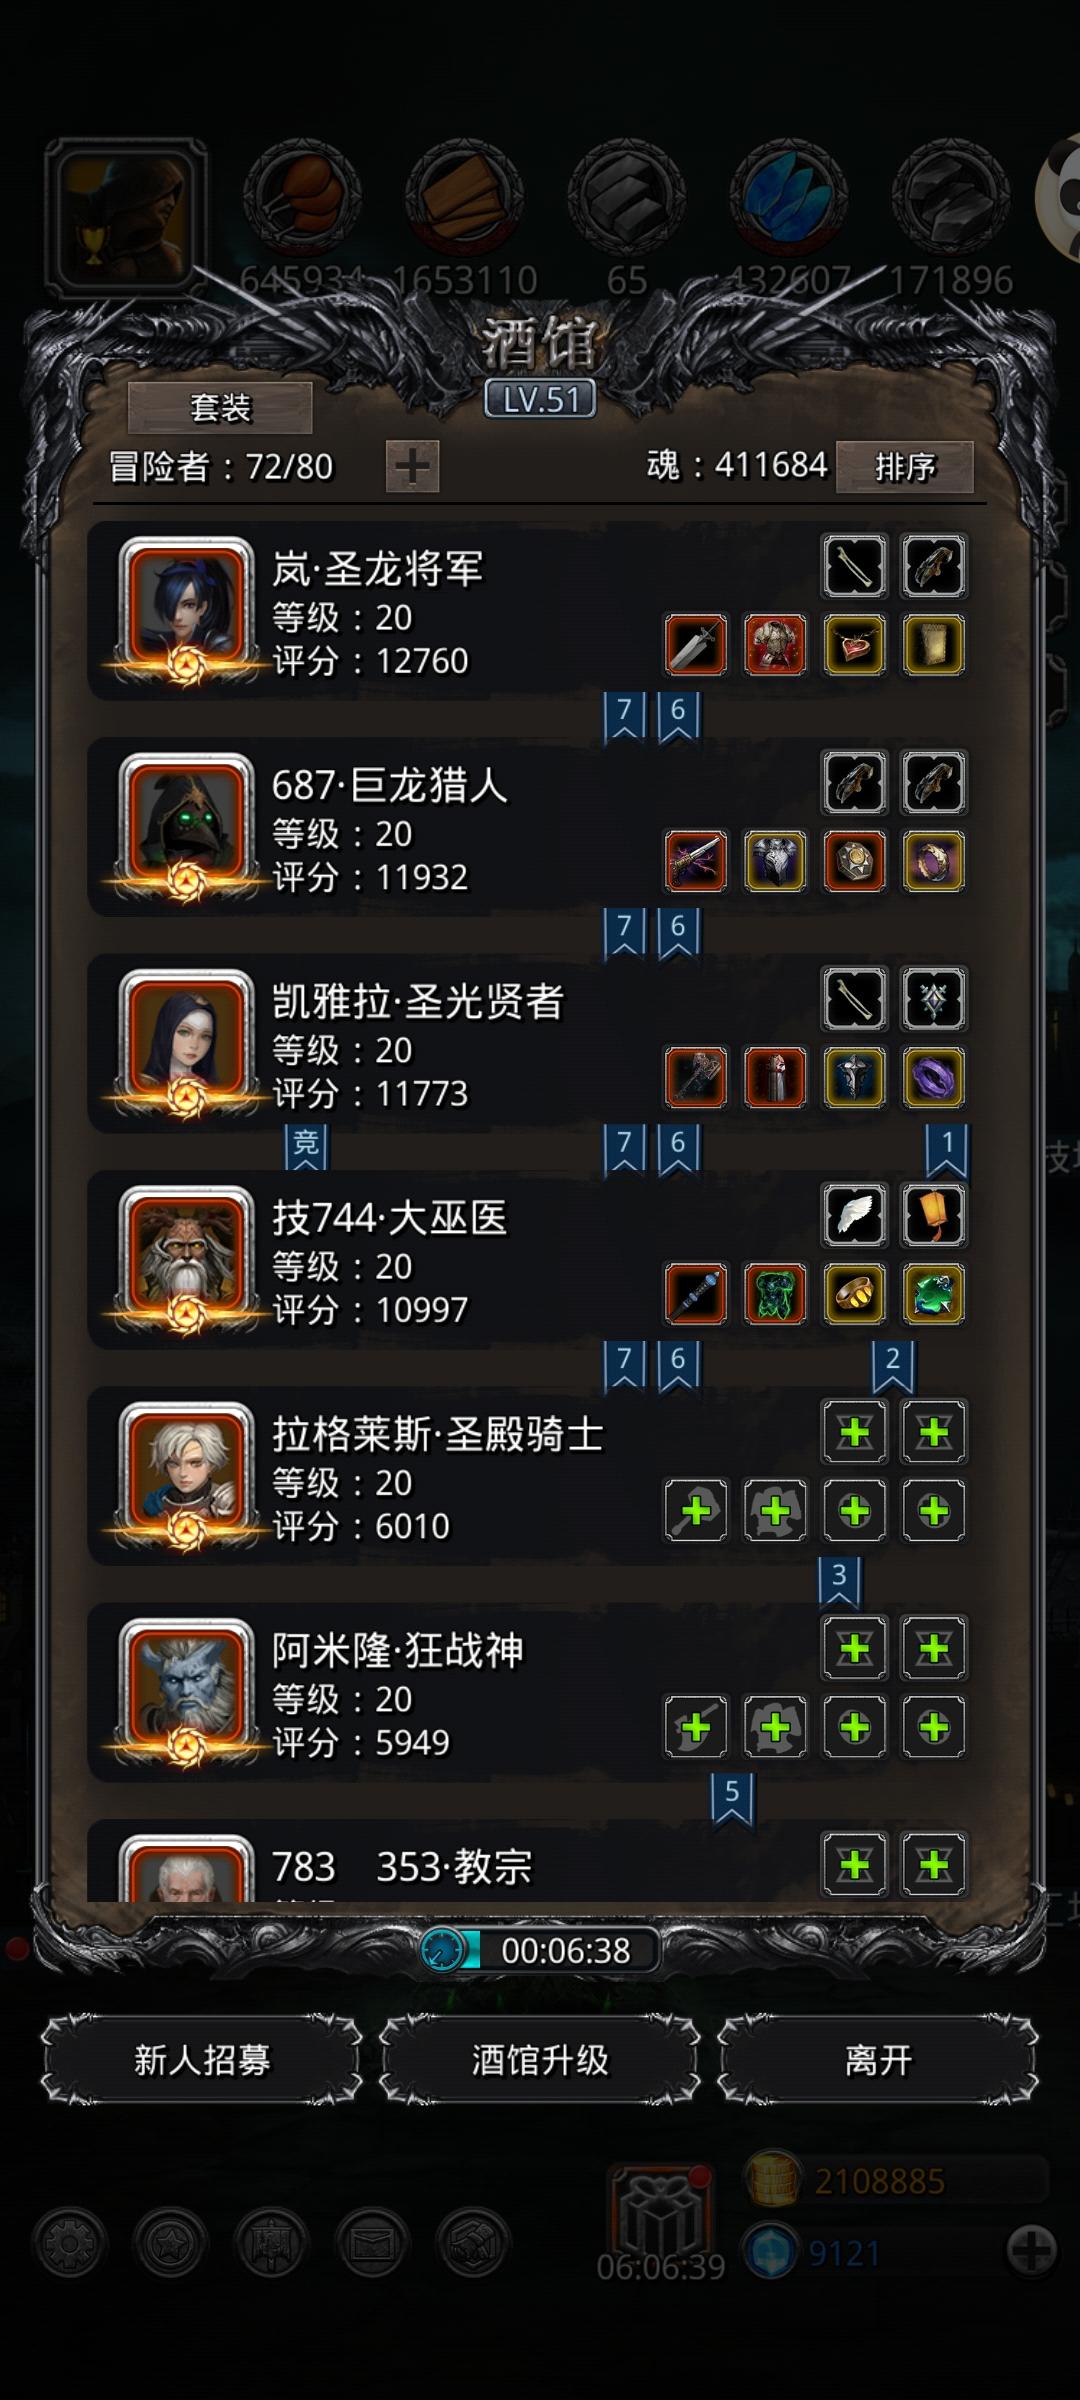Open the 排序 sort options
This screenshot has width=1080, height=2400.
click(x=905, y=467)
